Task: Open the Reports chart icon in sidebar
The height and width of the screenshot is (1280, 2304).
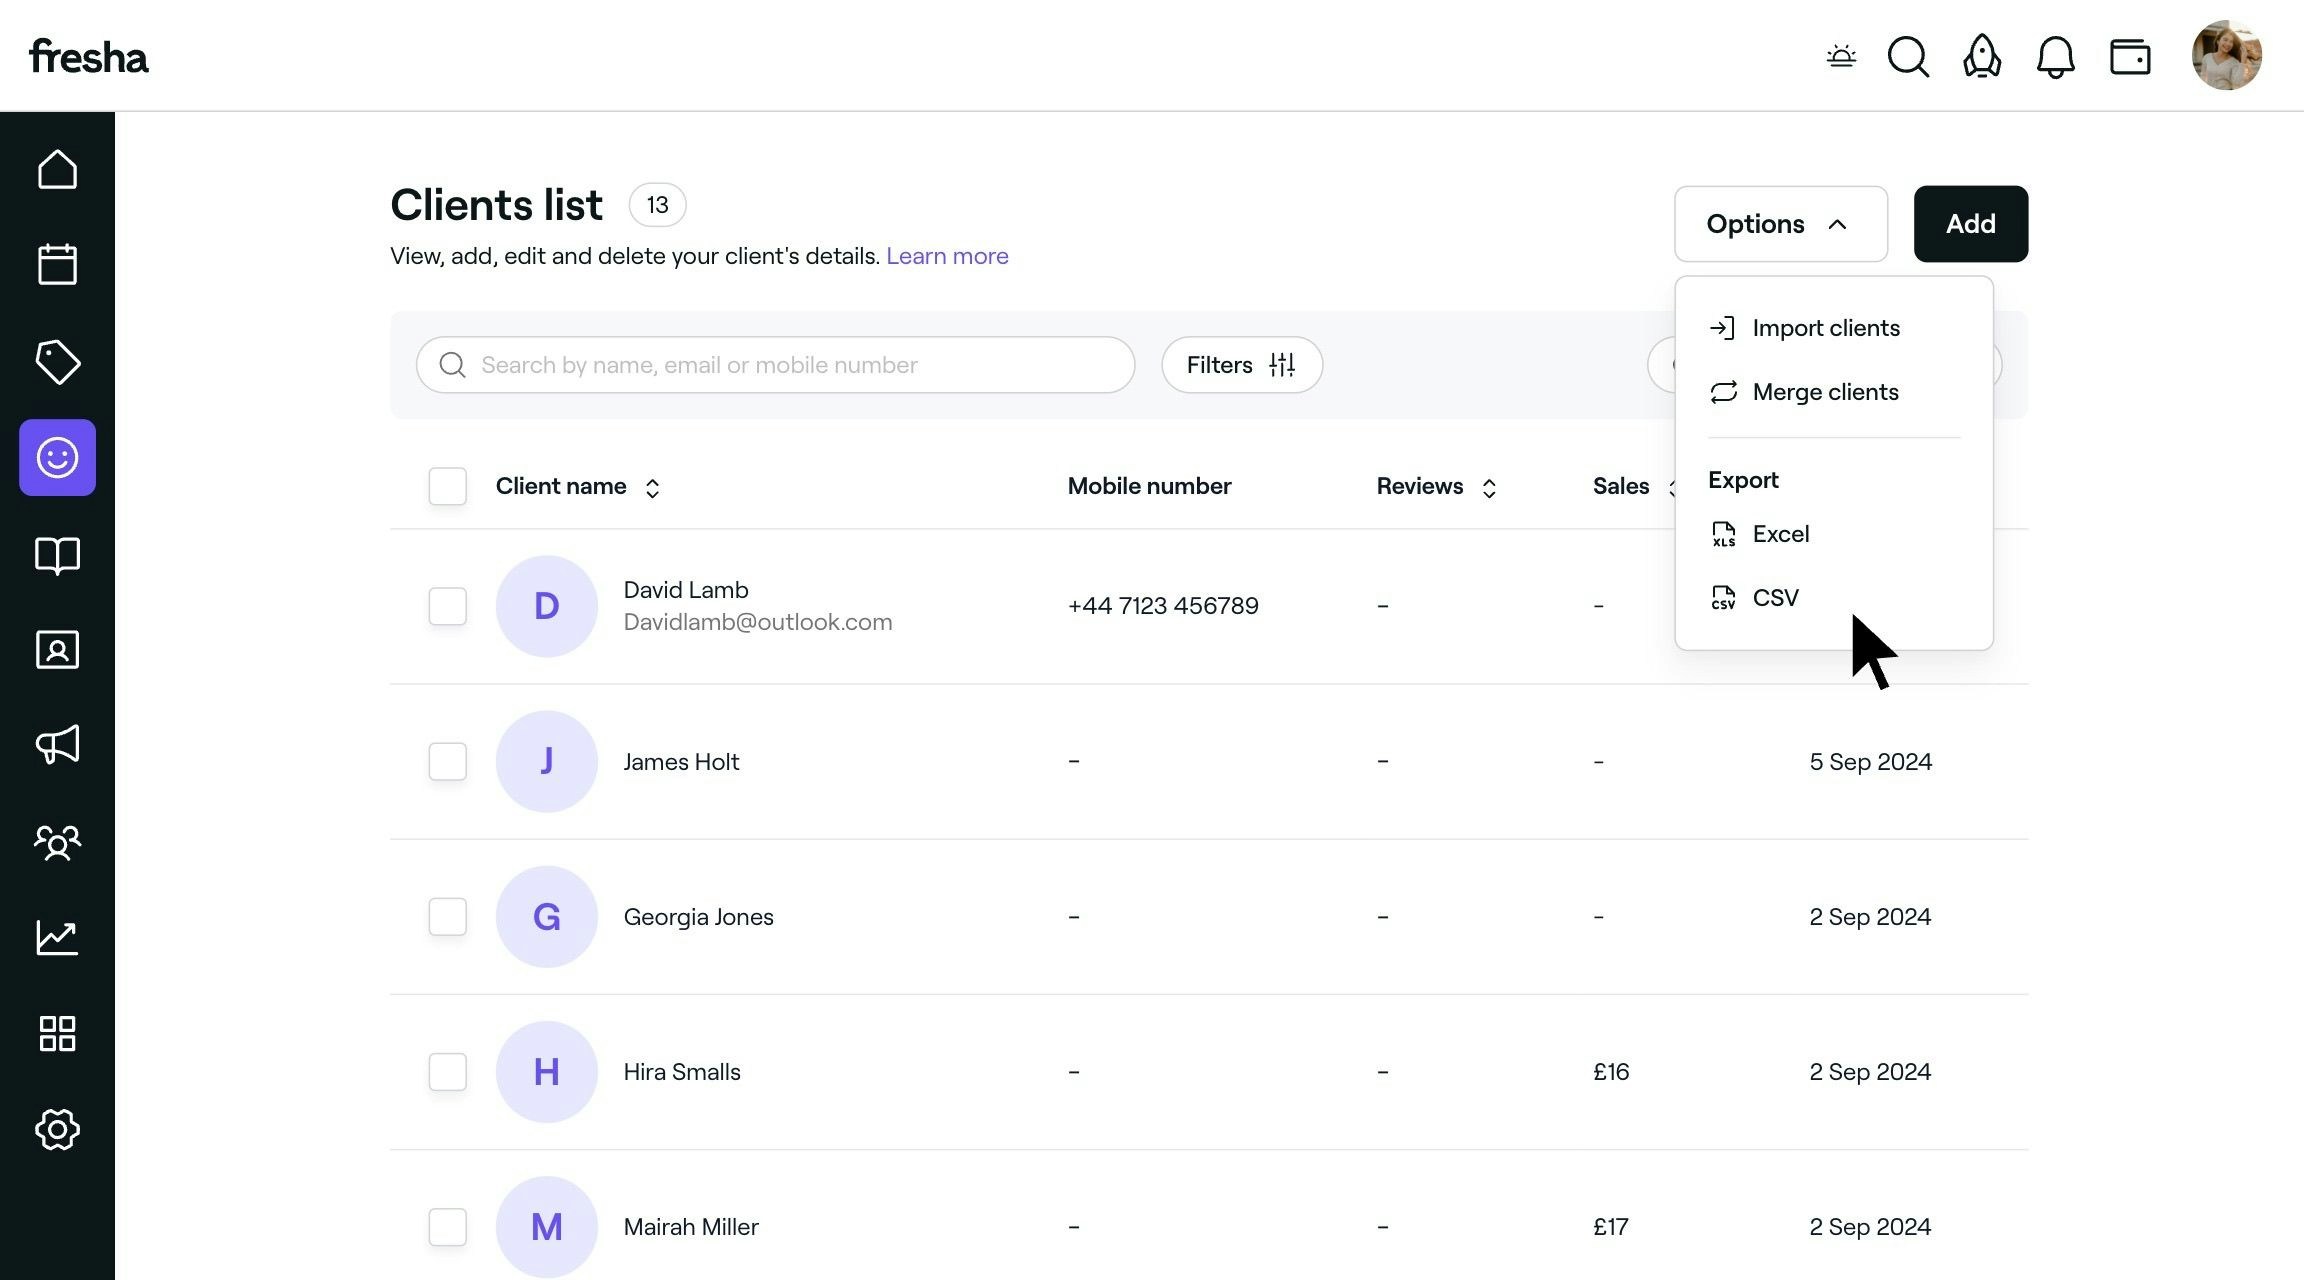Action: 57,937
